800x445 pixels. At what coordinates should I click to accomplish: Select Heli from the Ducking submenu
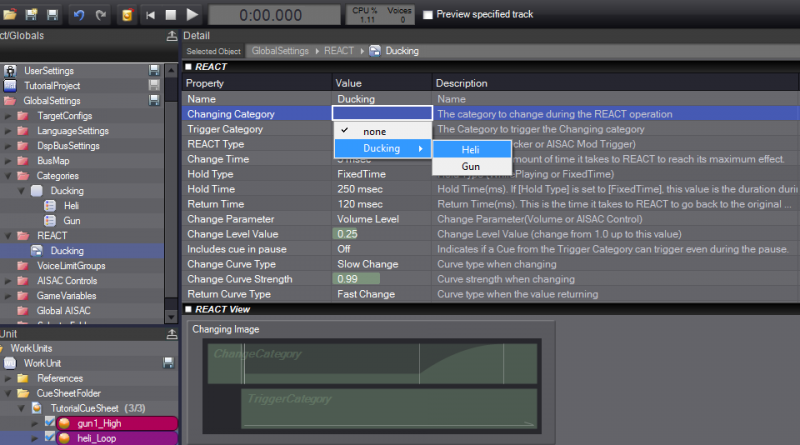pos(470,149)
